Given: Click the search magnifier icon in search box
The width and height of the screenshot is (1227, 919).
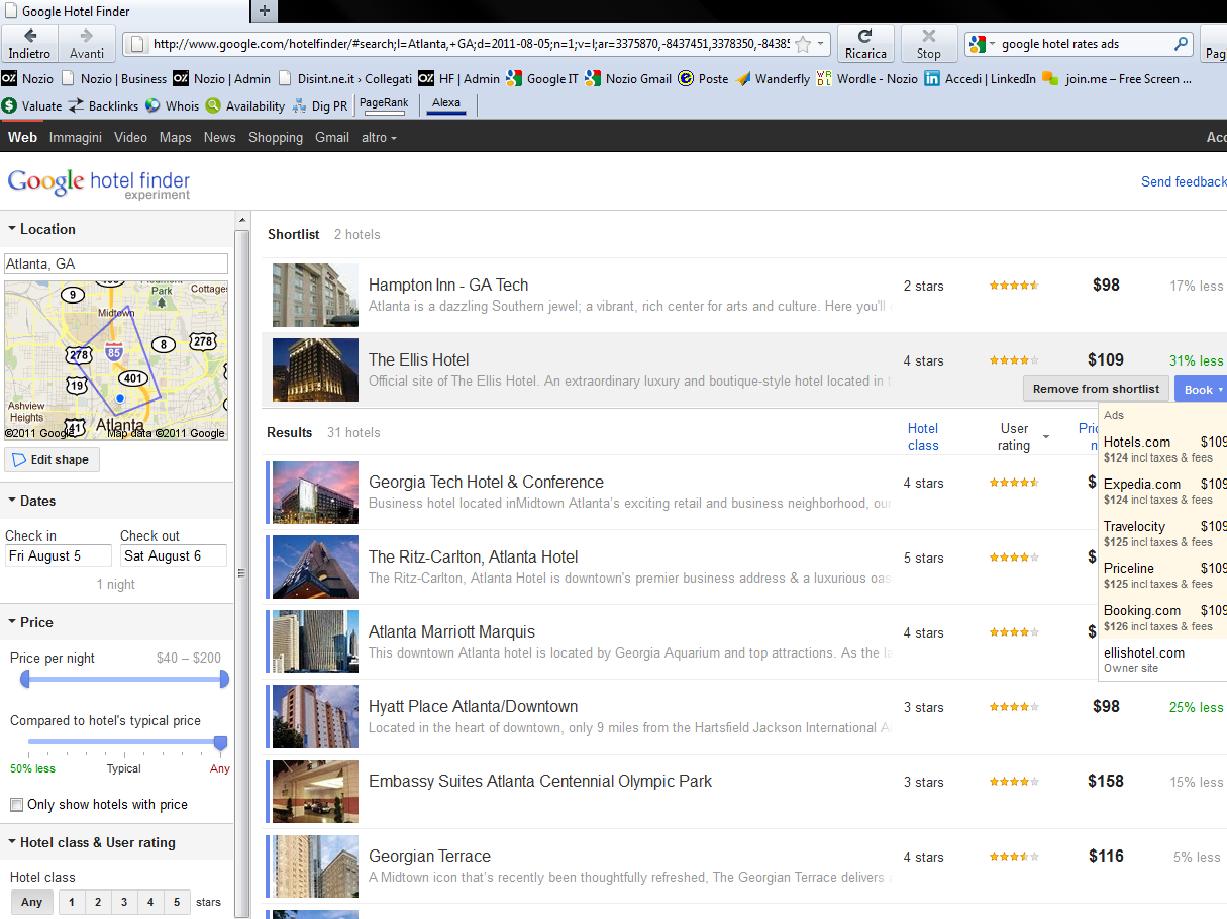Looking at the screenshot, I should [1181, 44].
